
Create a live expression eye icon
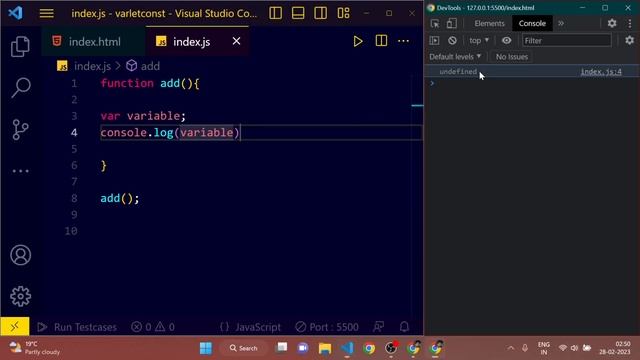tap(507, 40)
